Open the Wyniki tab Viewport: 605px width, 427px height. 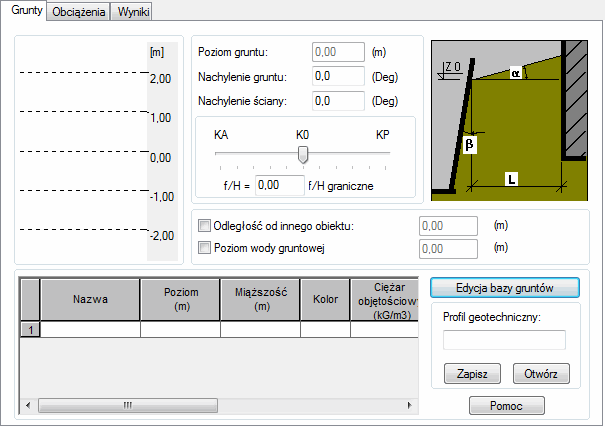[x=133, y=12]
